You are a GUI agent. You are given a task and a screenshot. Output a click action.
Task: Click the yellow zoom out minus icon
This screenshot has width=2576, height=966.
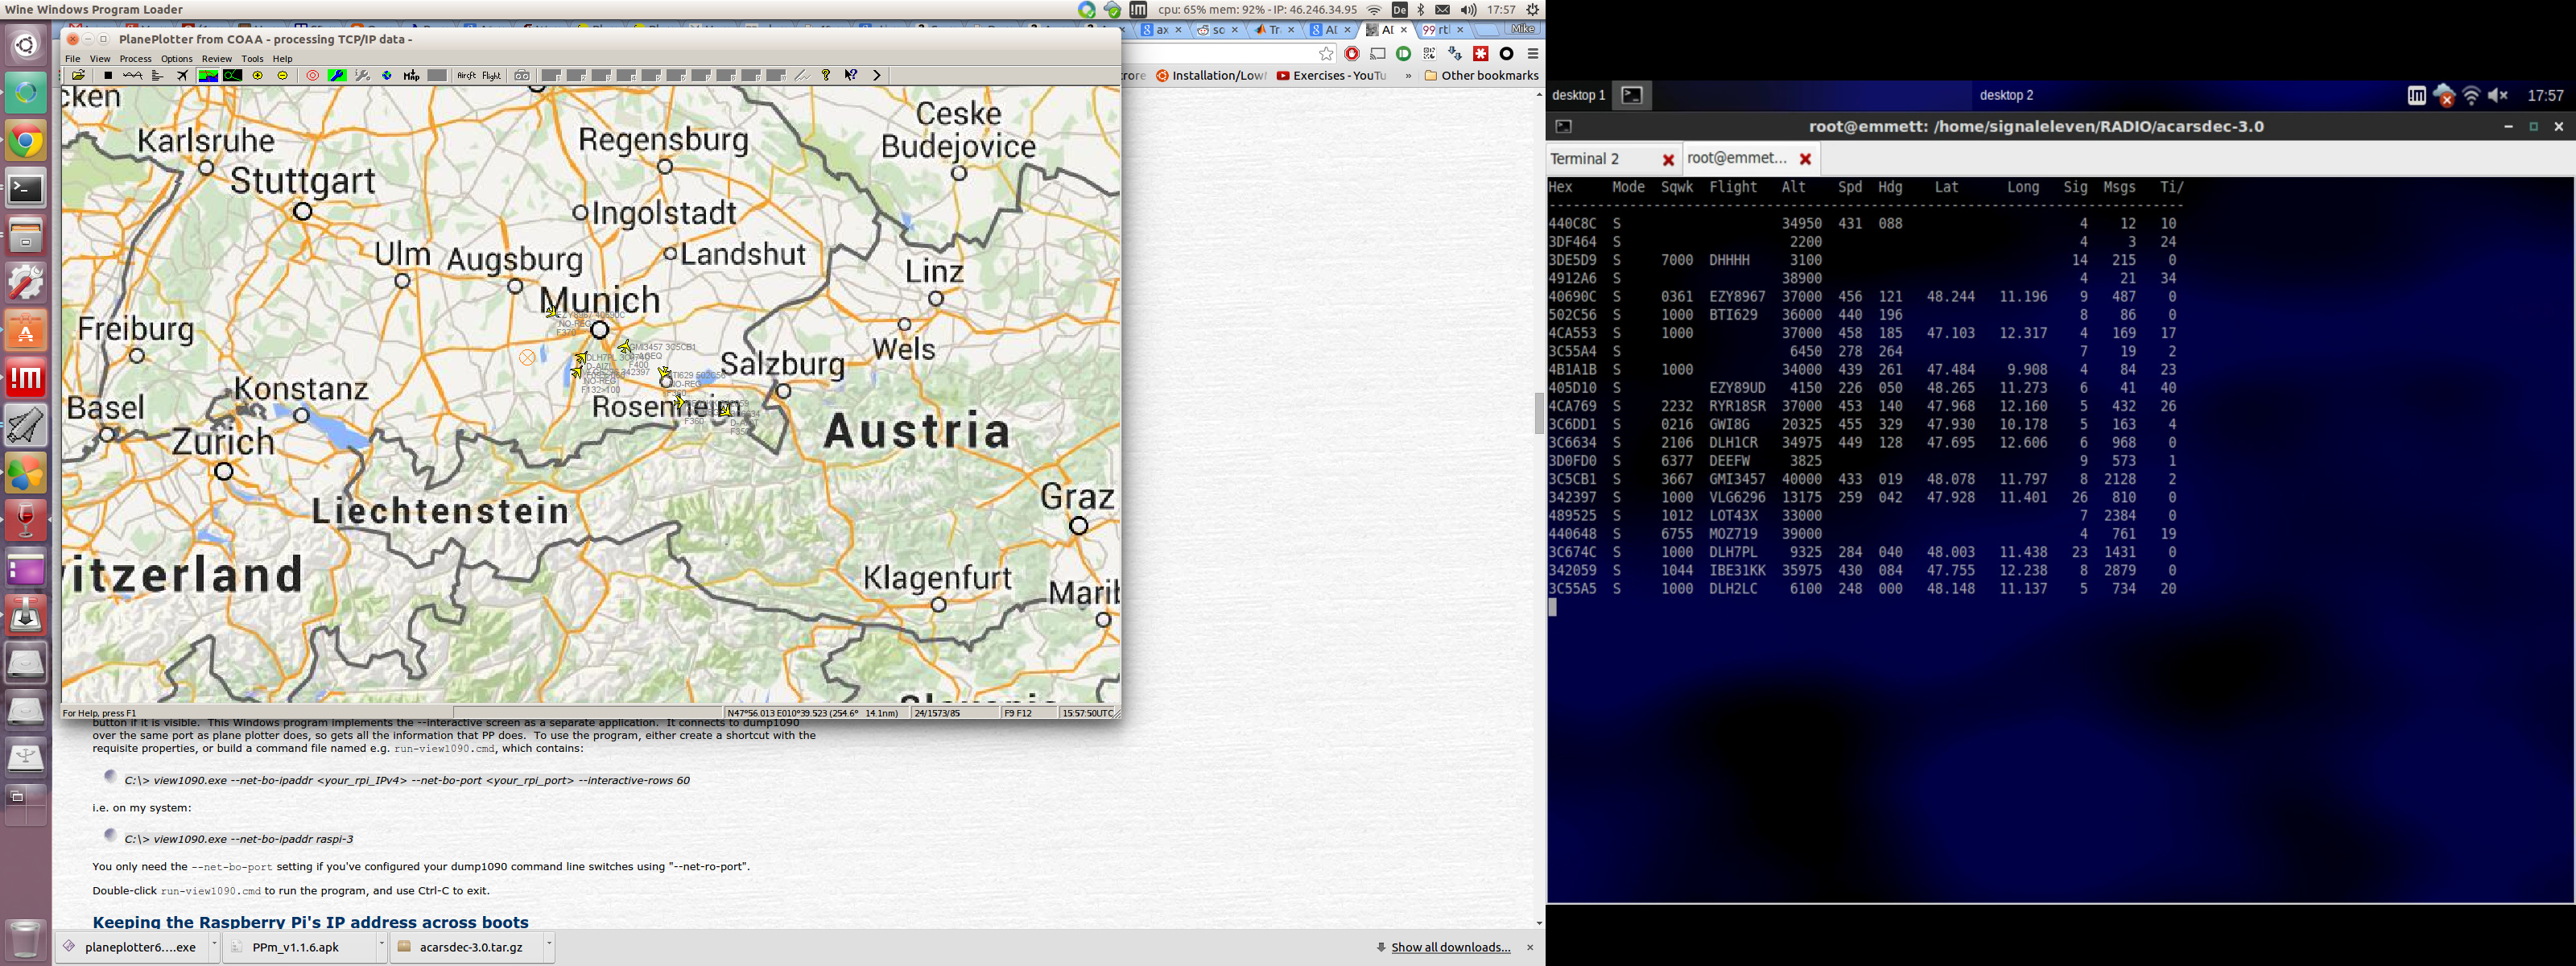click(283, 76)
